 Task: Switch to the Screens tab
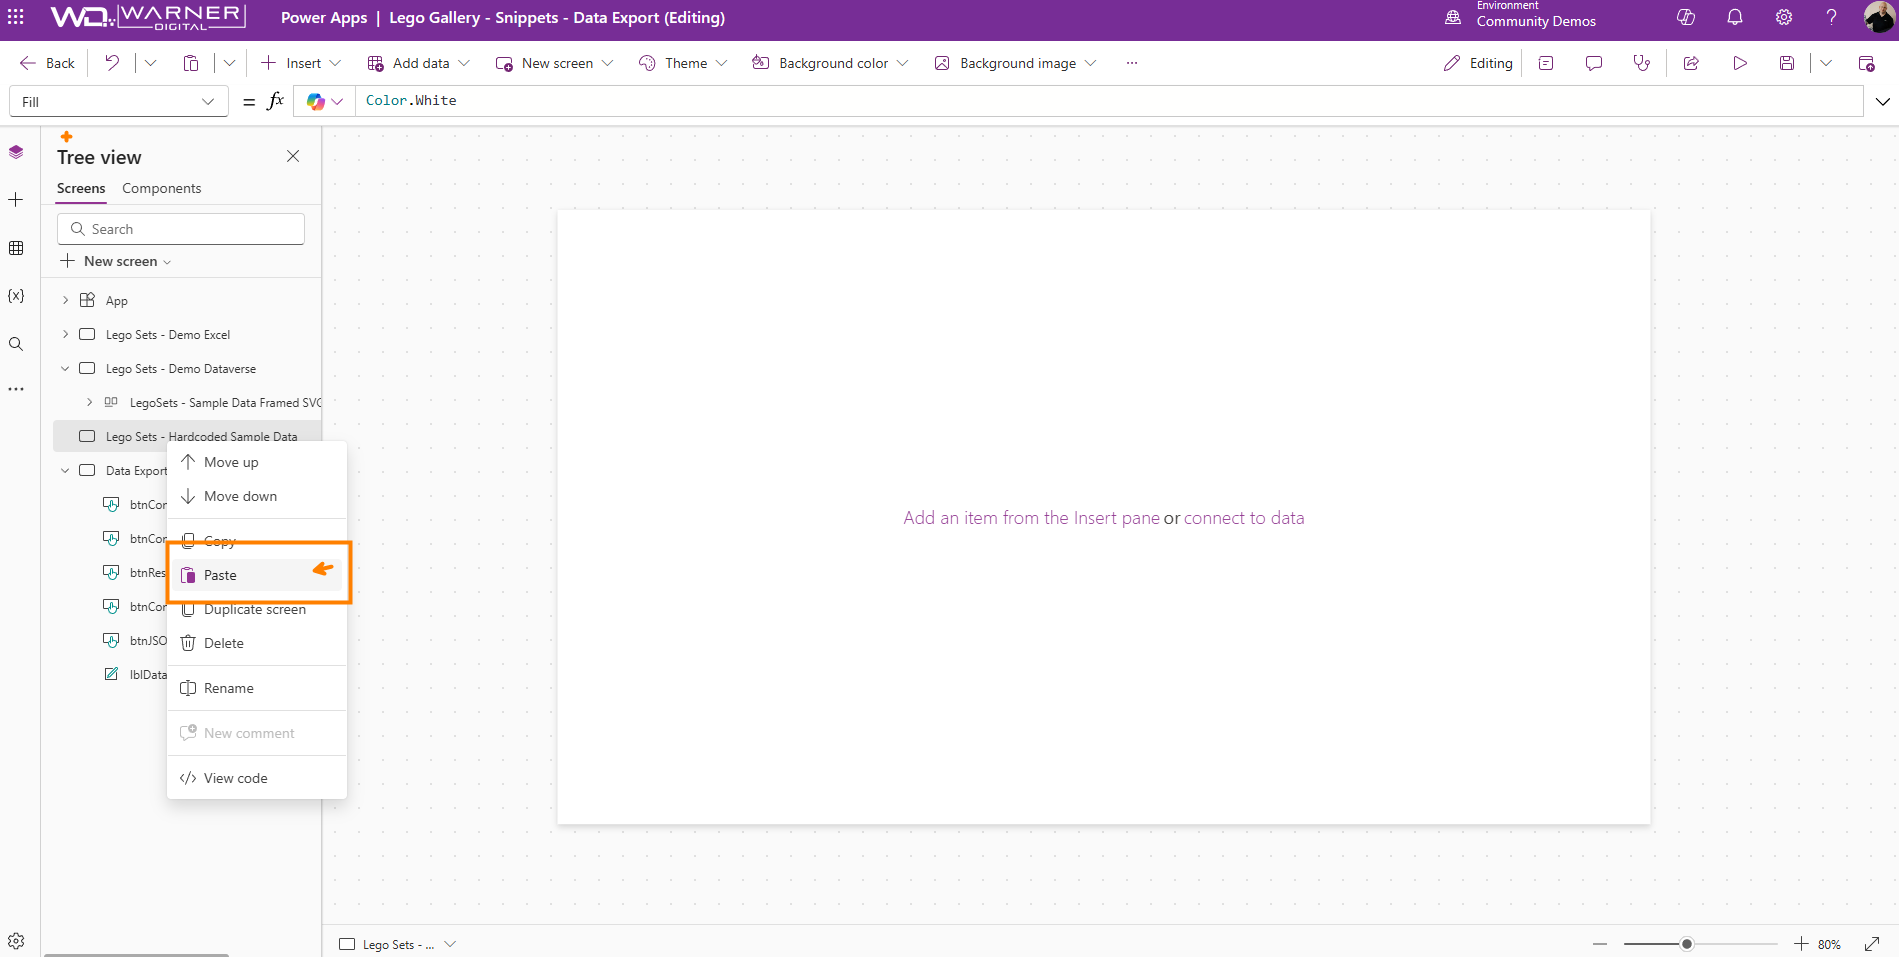[81, 188]
